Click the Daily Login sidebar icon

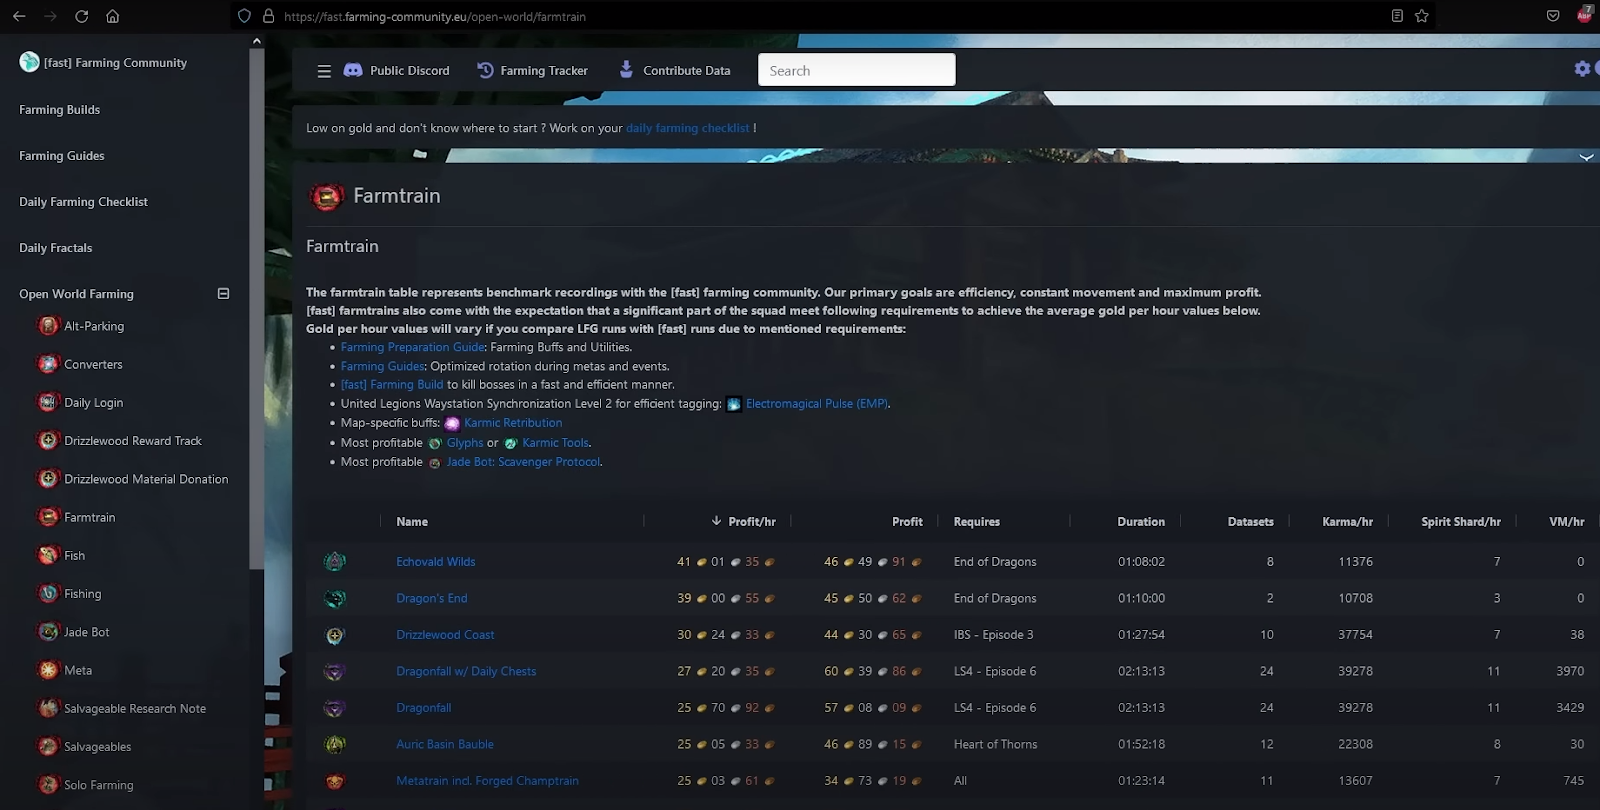click(48, 402)
